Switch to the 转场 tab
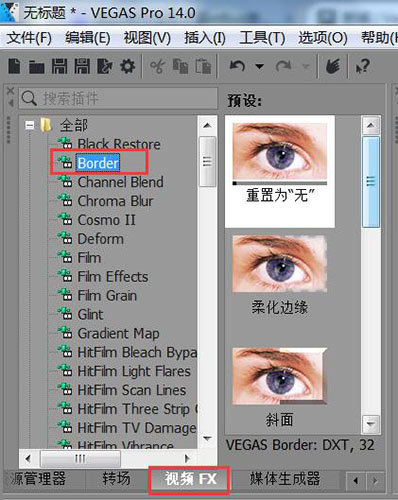 click(116, 479)
